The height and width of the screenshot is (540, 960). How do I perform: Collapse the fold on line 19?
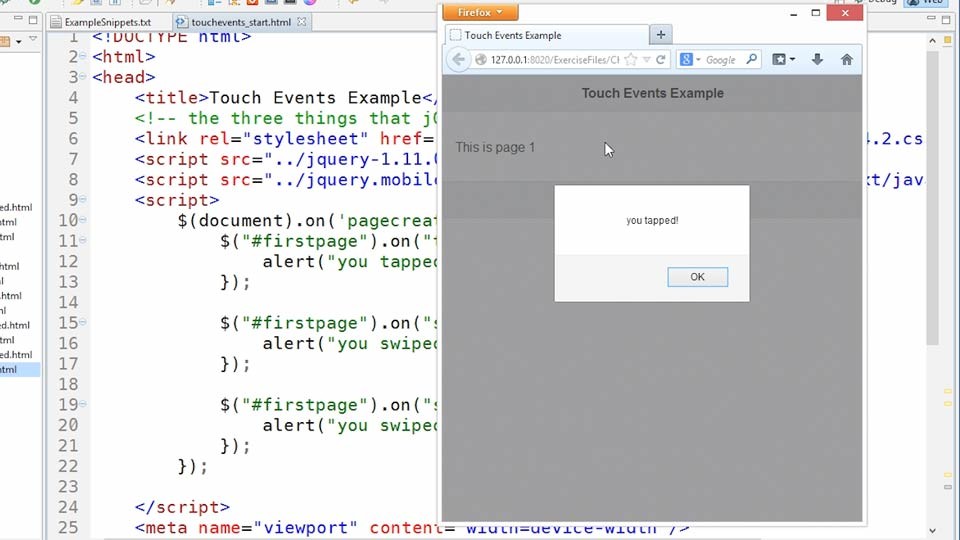83,404
